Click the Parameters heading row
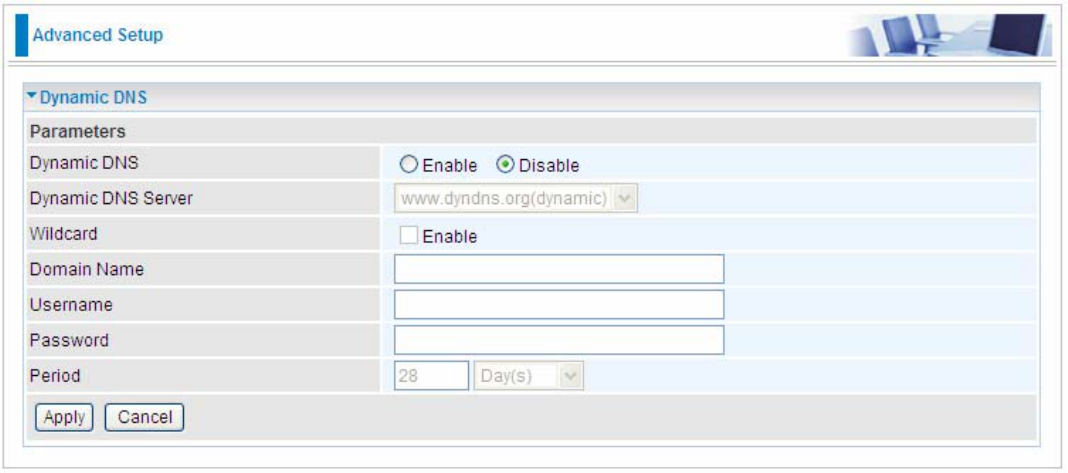Screen dimensions: 1068x473 pyautogui.click(x=531, y=129)
